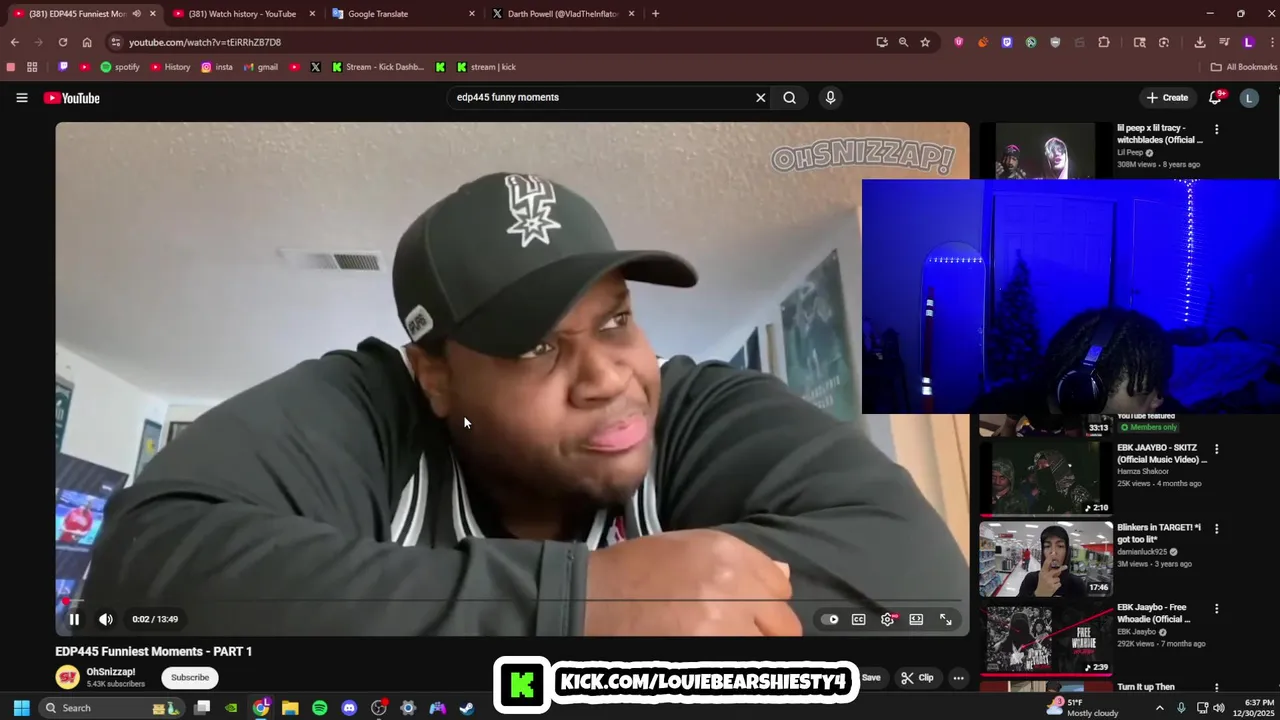Viewport: 1280px width, 720px height.
Task: Open the OhSnizzap! channel name link
Action: click(111, 672)
